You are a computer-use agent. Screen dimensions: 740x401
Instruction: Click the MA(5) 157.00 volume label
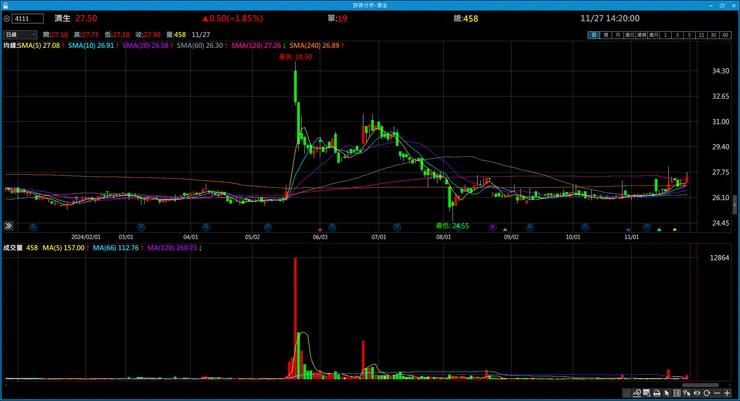66,248
